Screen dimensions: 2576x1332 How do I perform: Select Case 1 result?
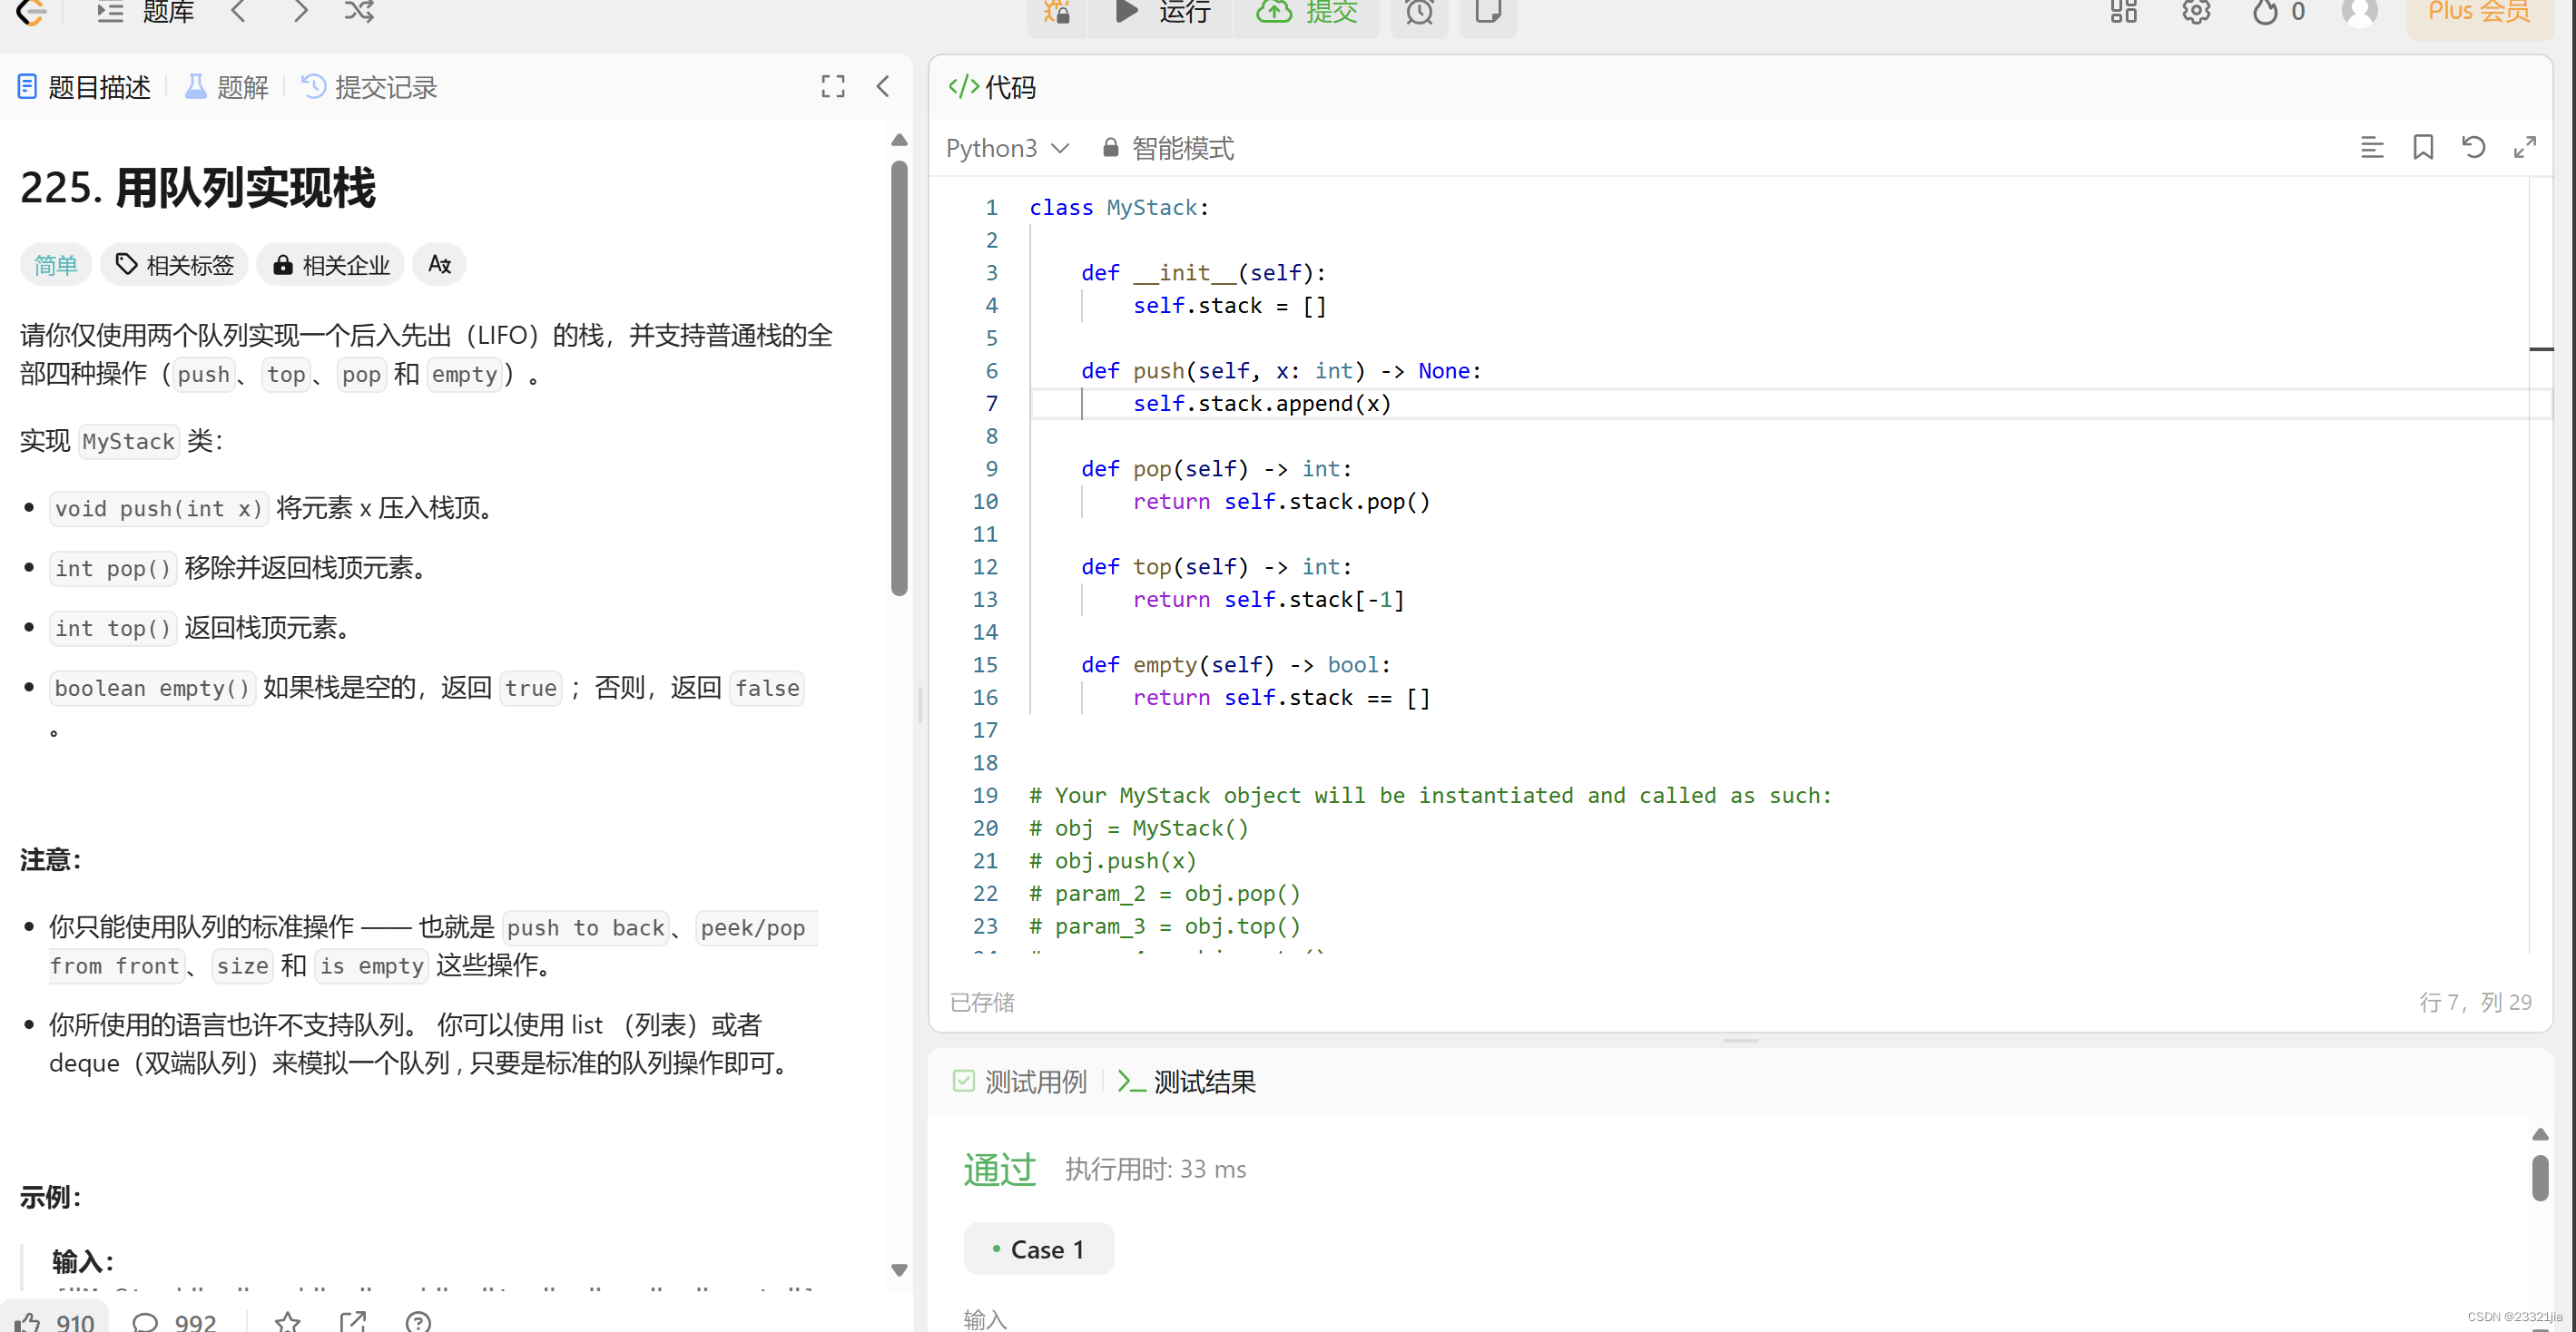(1038, 1249)
